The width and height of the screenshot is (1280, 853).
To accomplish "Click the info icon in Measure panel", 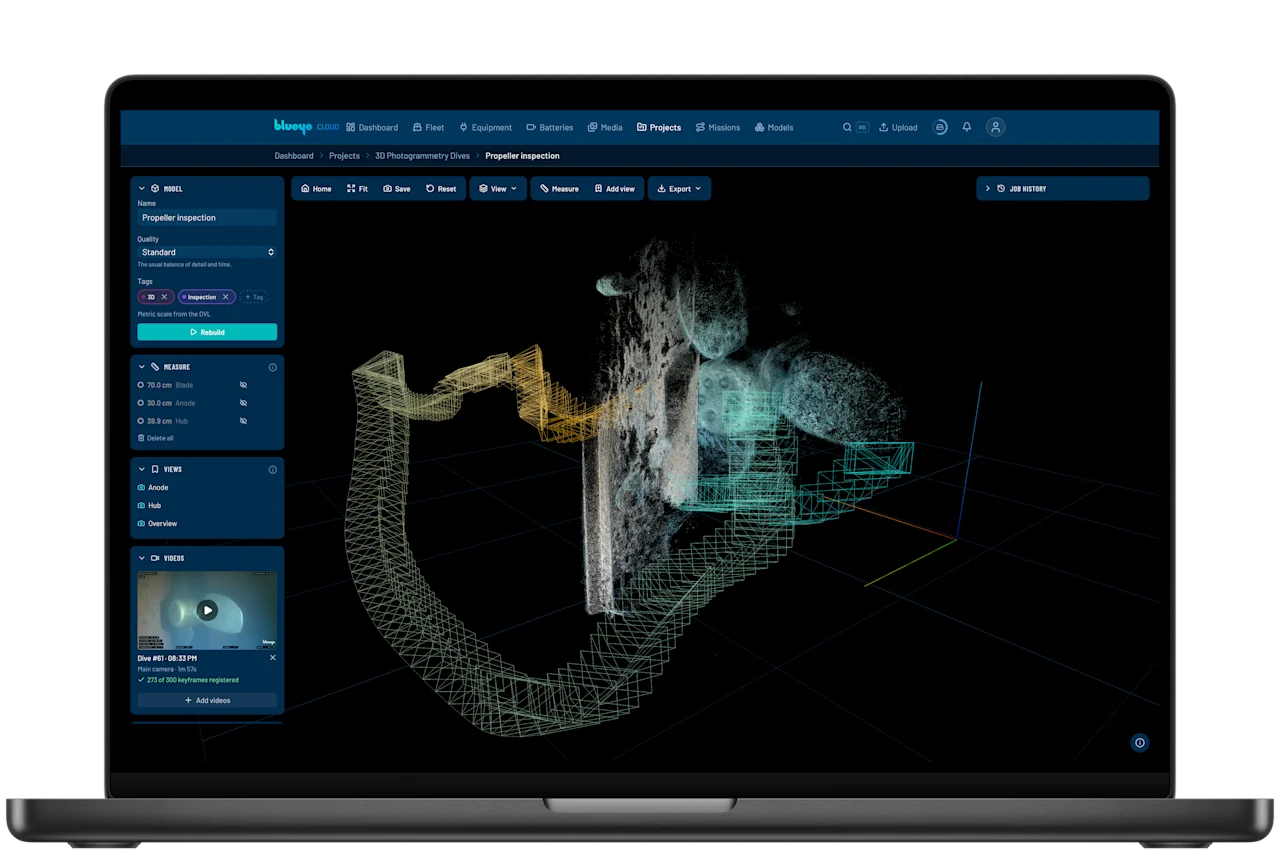I will point(273,367).
